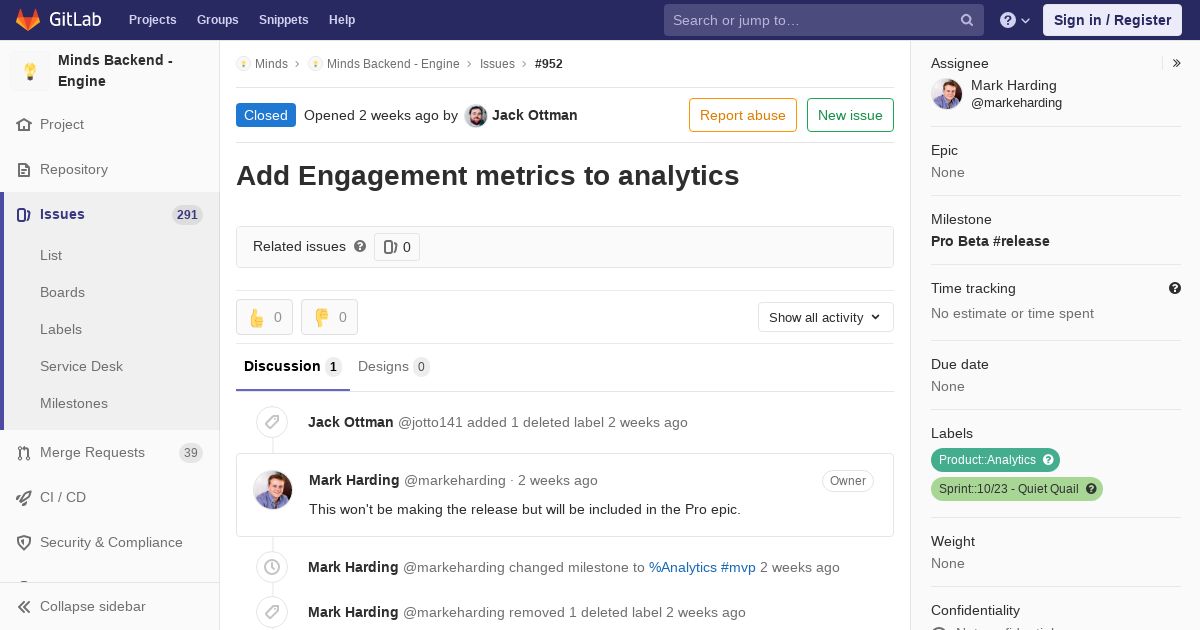Open the Help question-mark menu
This screenshot has height=630, width=1200.
click(1014, 20)
